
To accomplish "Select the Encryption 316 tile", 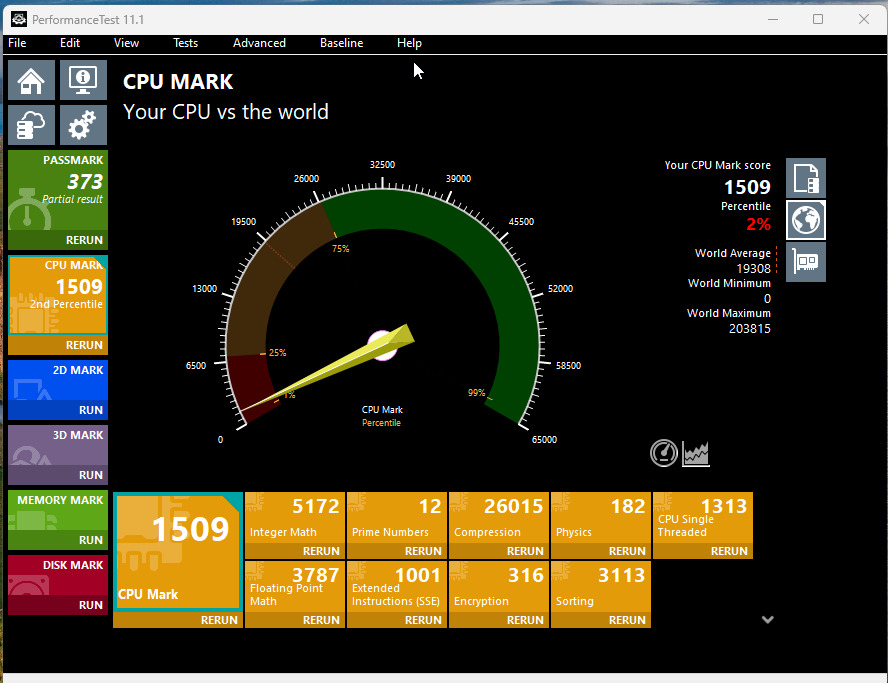I will point(498,587).
